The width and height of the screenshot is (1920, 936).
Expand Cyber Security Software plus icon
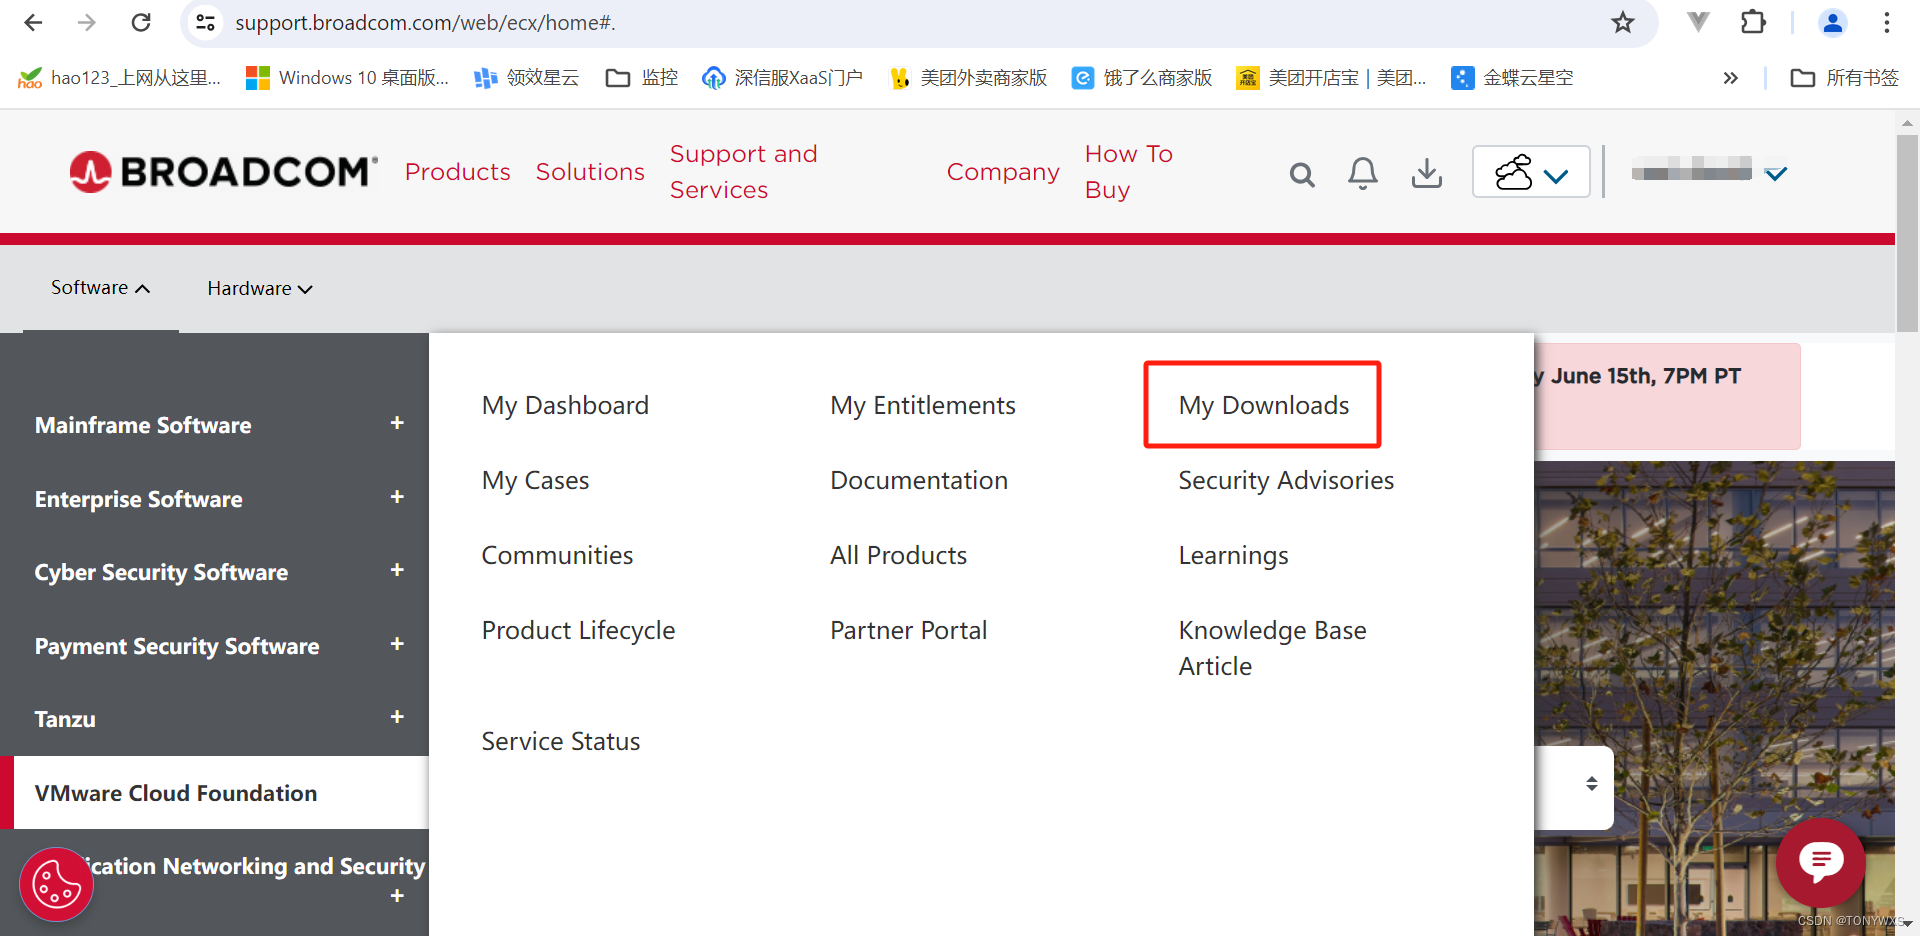point(397,570)
